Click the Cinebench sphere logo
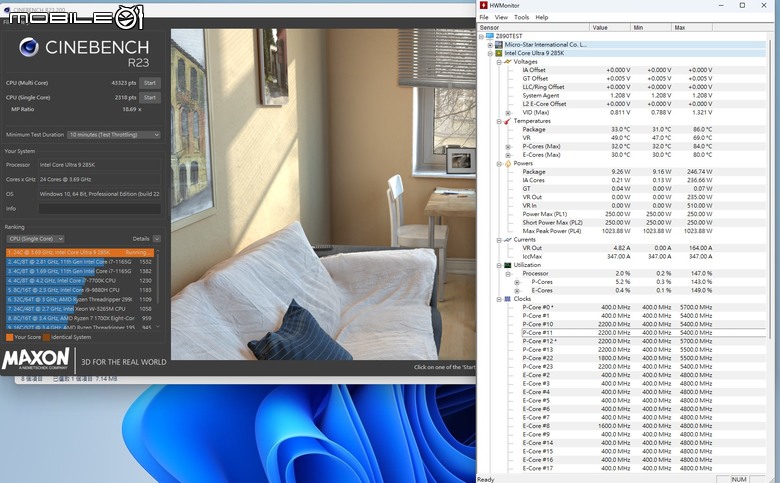The height and width of the screenshot is (483, 780). pos(29,47)
